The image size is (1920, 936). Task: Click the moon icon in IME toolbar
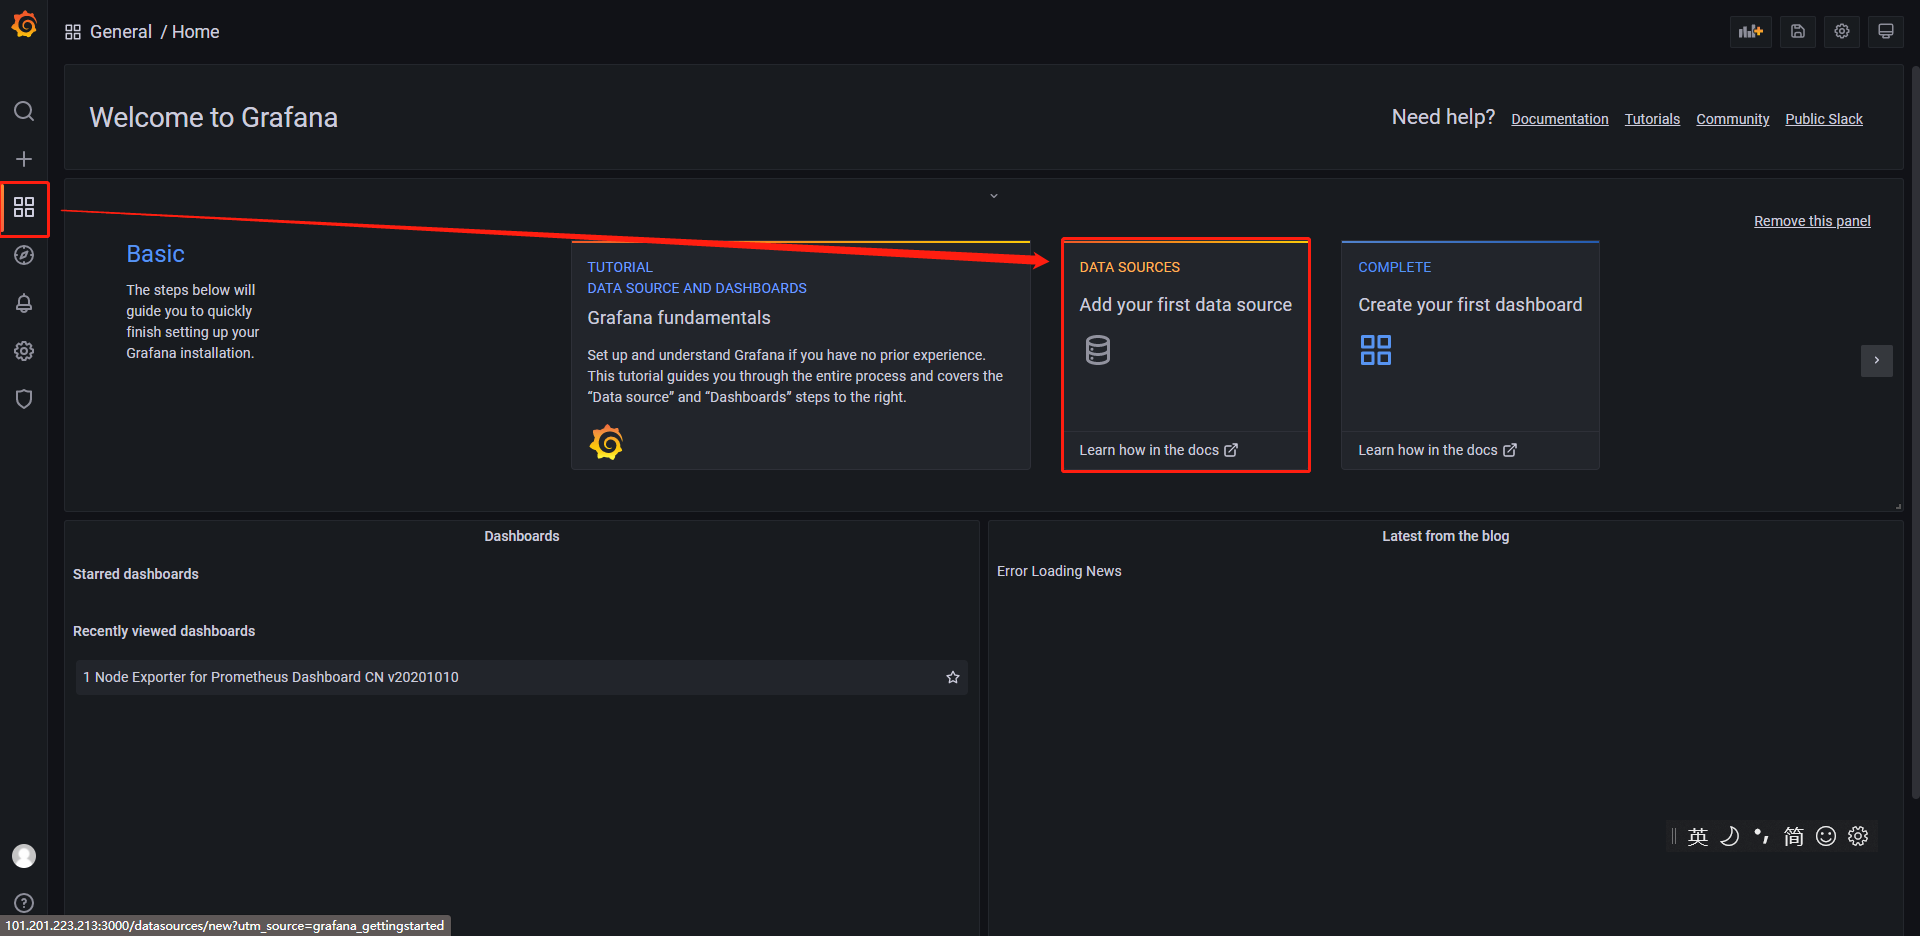click(1730, 836)
